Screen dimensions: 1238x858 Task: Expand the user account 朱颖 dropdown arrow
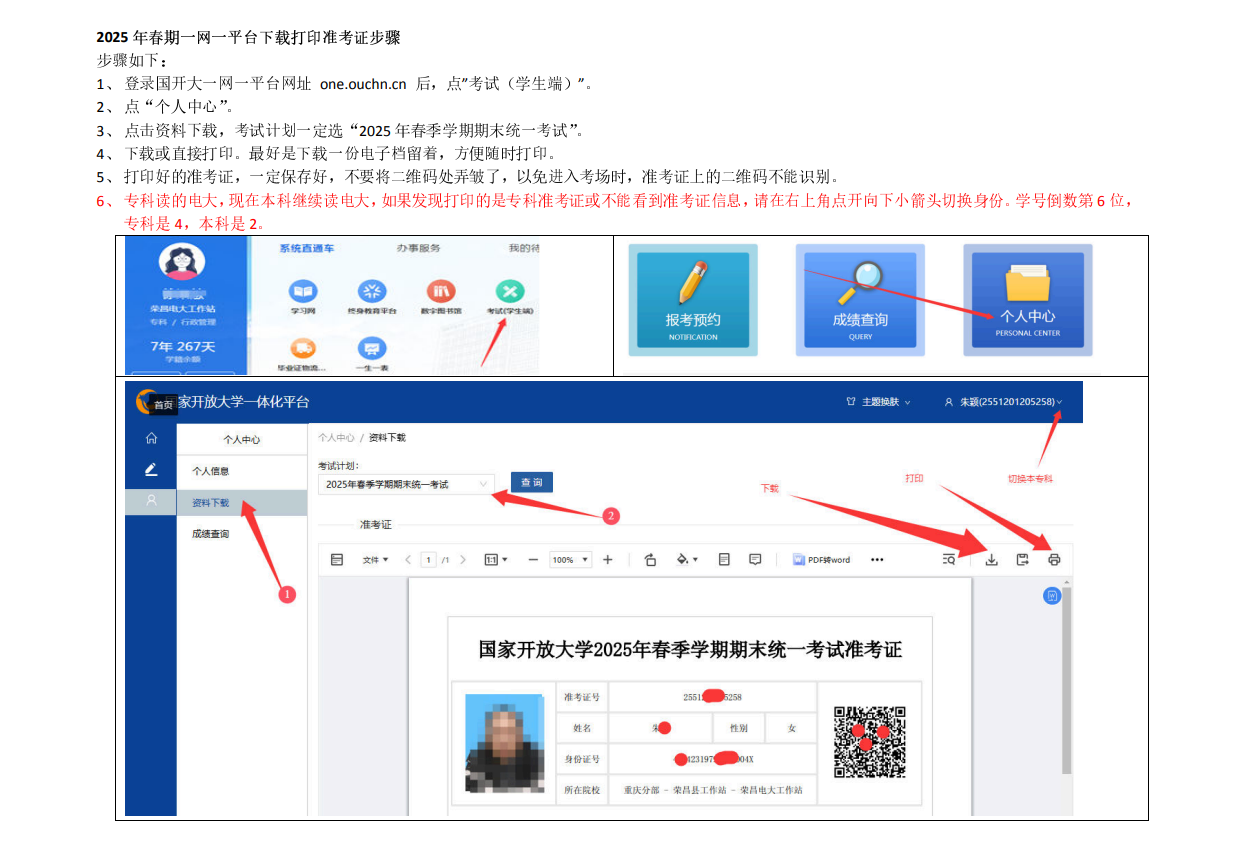pyautogui.click(x=1059, y=402)
